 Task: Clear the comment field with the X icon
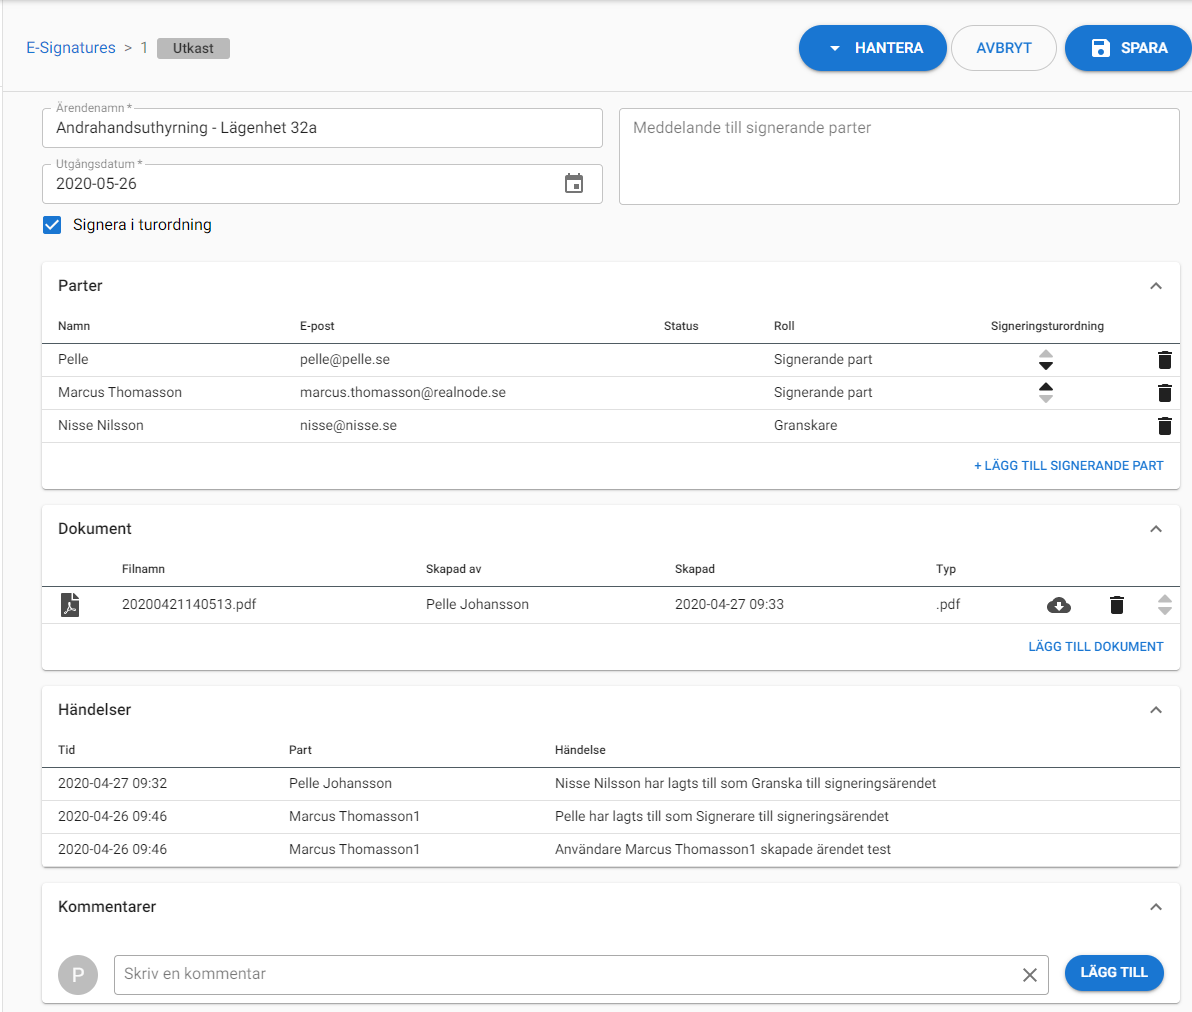point(1029,975)
